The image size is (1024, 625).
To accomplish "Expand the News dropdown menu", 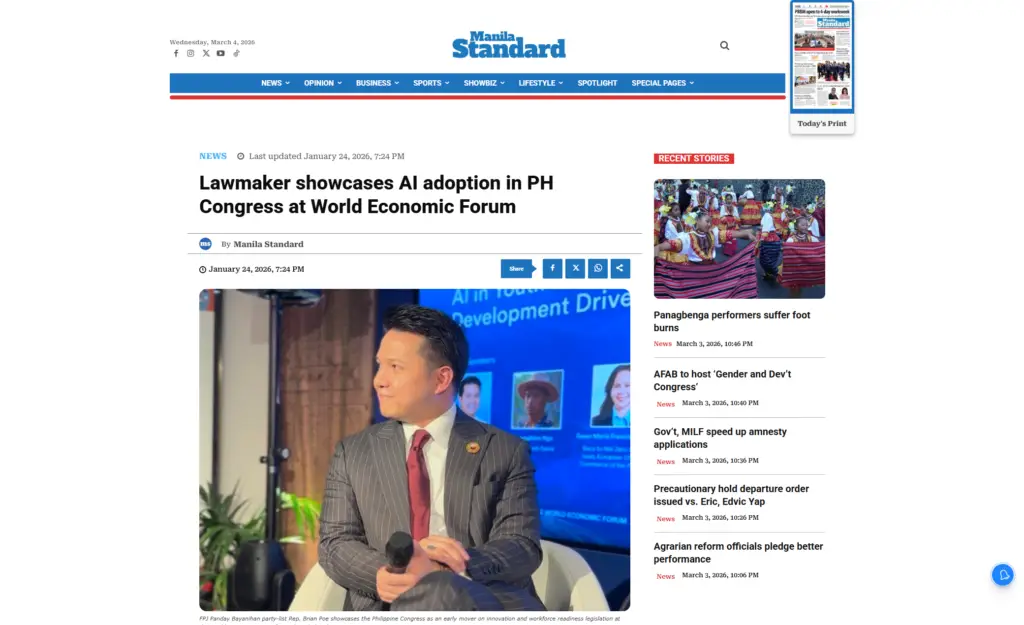I will point(276,83).
